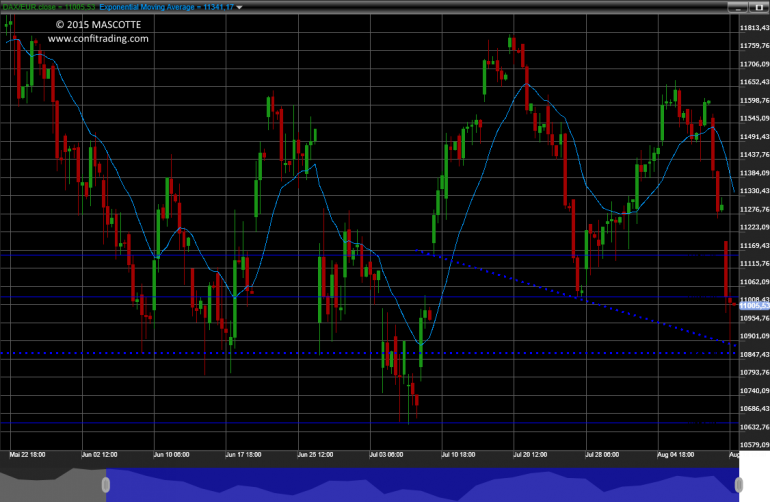
Task: Open the indicator legend dropdown arrow
Action: [239, 7]
